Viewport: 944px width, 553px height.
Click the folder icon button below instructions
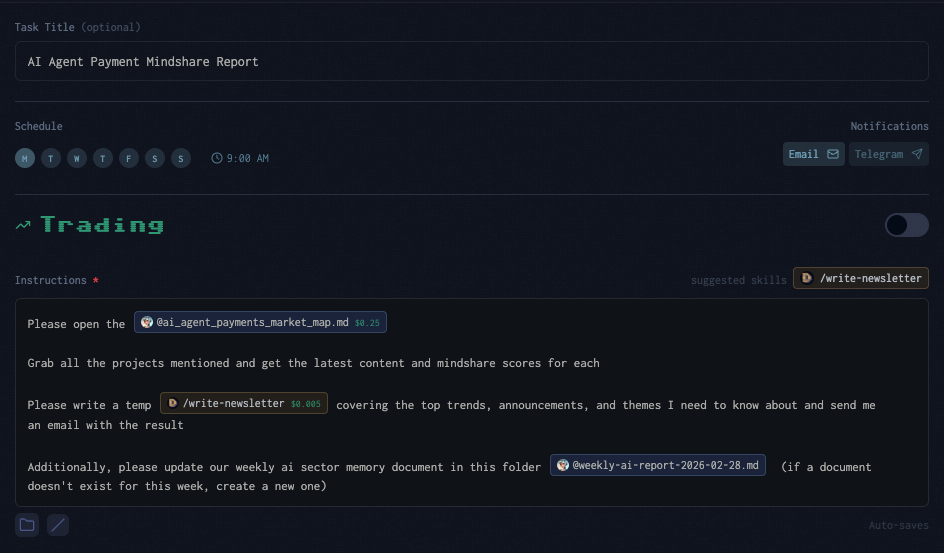(27, 525)
